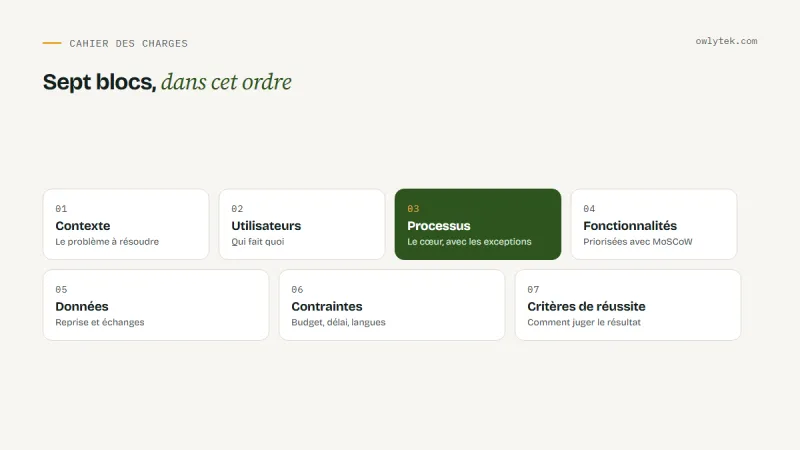Click the orange number 03
The width and height of the screenshot is (800, 450).
[x=413, y=209]
